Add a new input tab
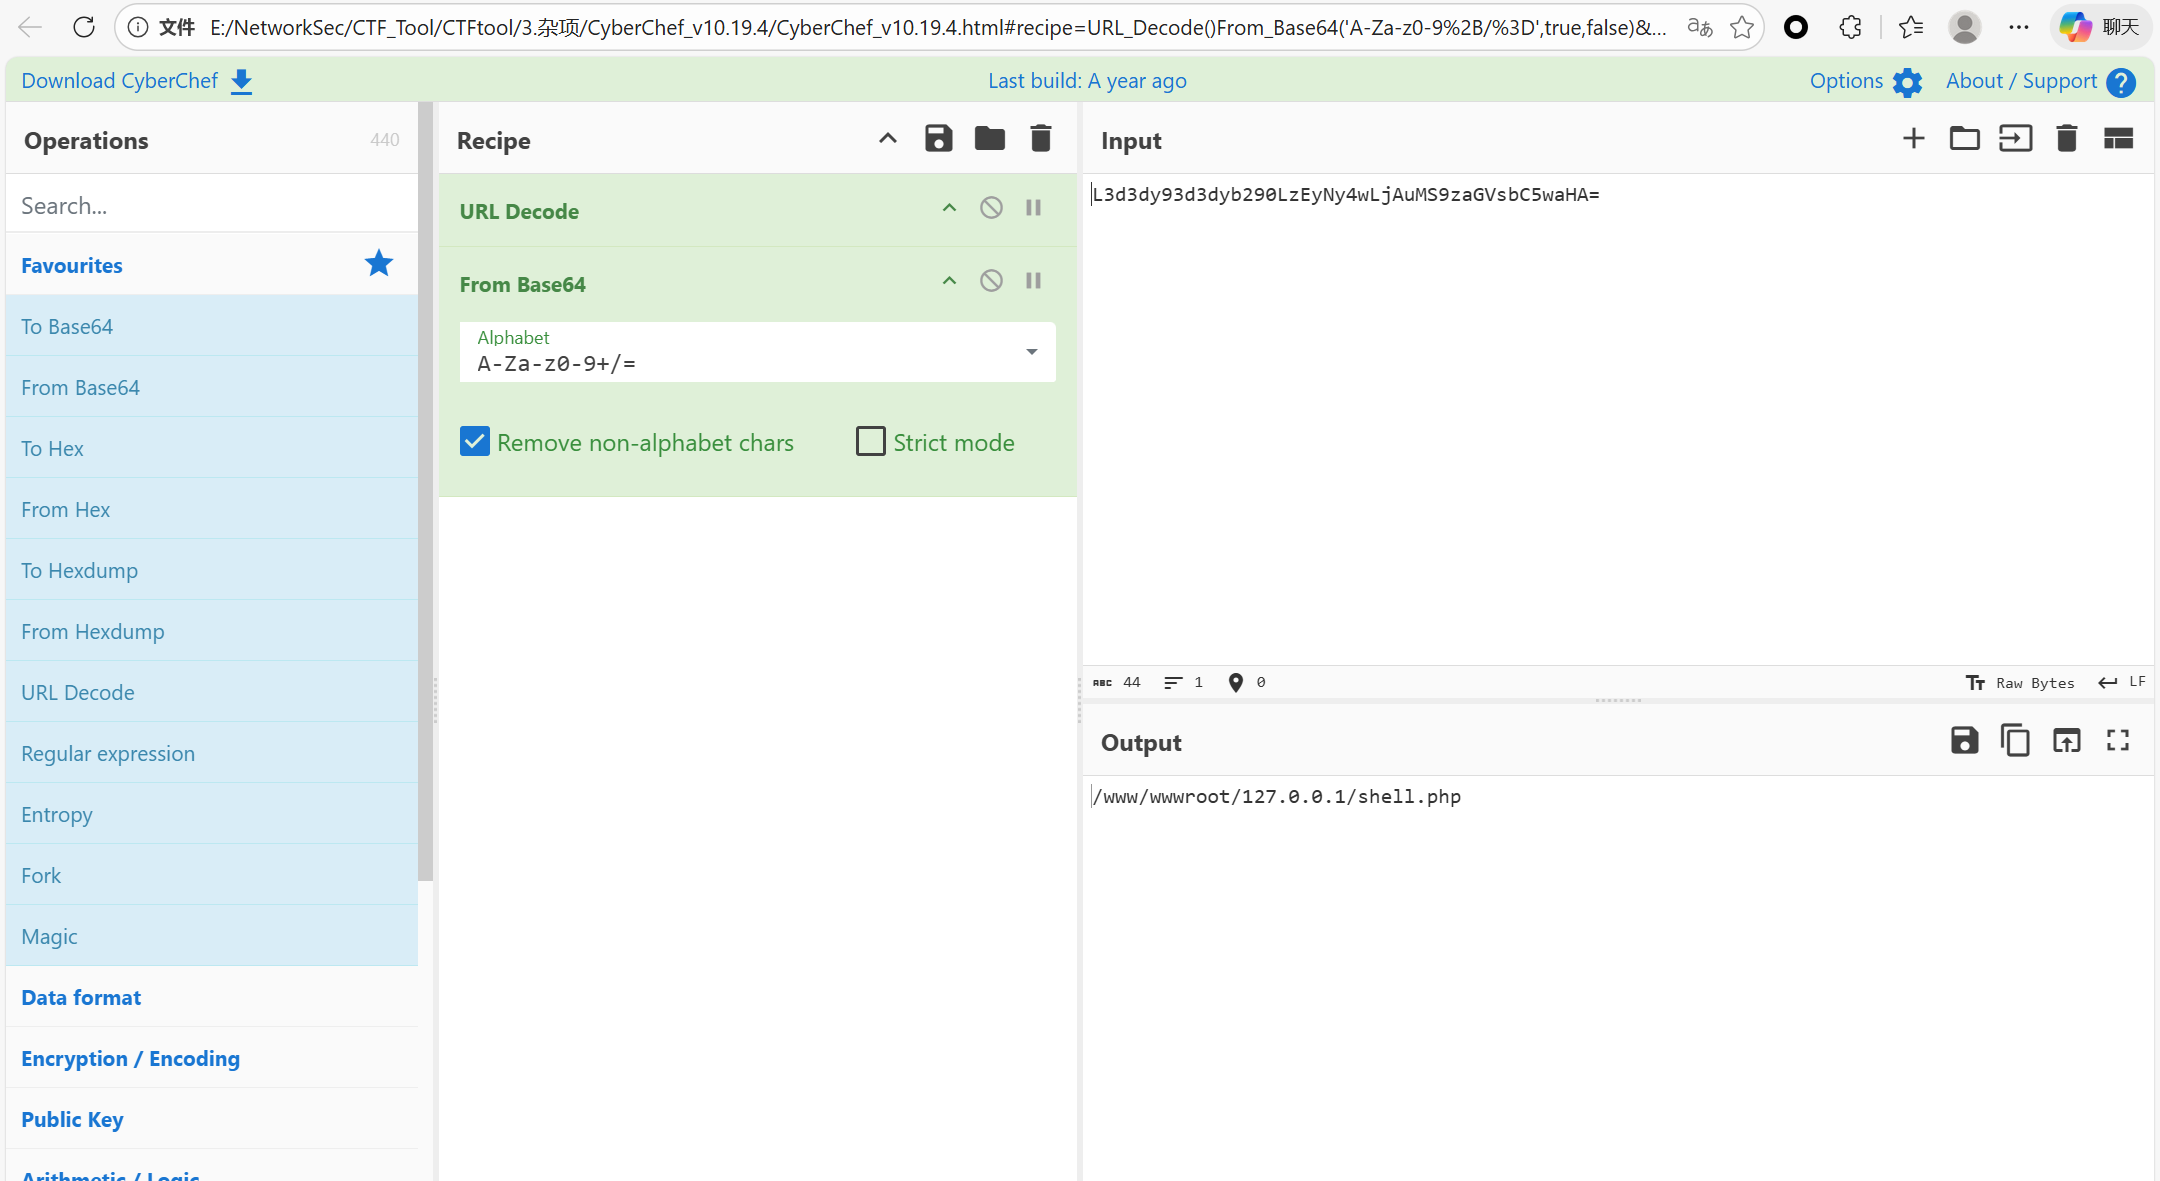Screen dimensions: 2160x1181 pyautogui.click(x=1913, y=139)
